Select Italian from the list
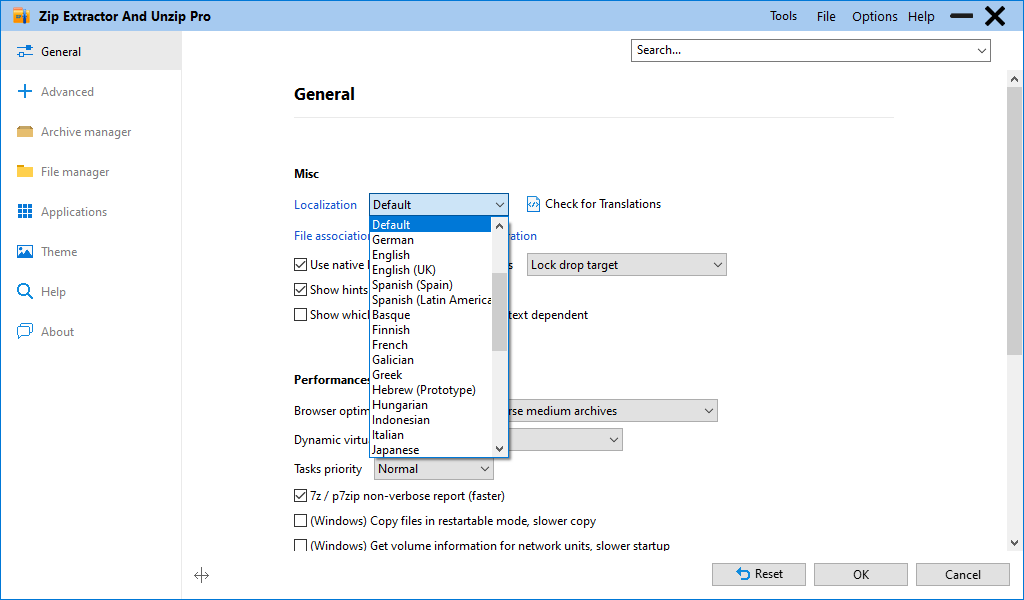This screenshot has width=1024, height=600. pyautogui.click(x=430, y=435)
